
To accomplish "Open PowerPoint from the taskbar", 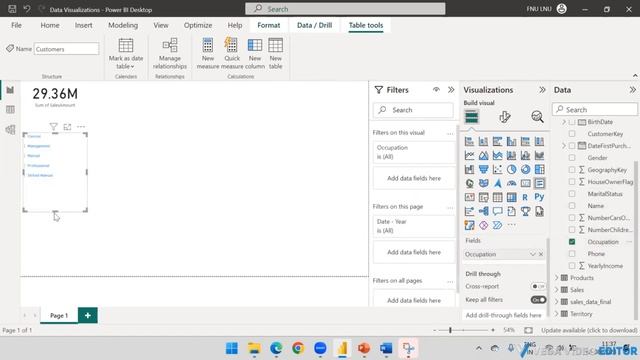I will [364, 348].
